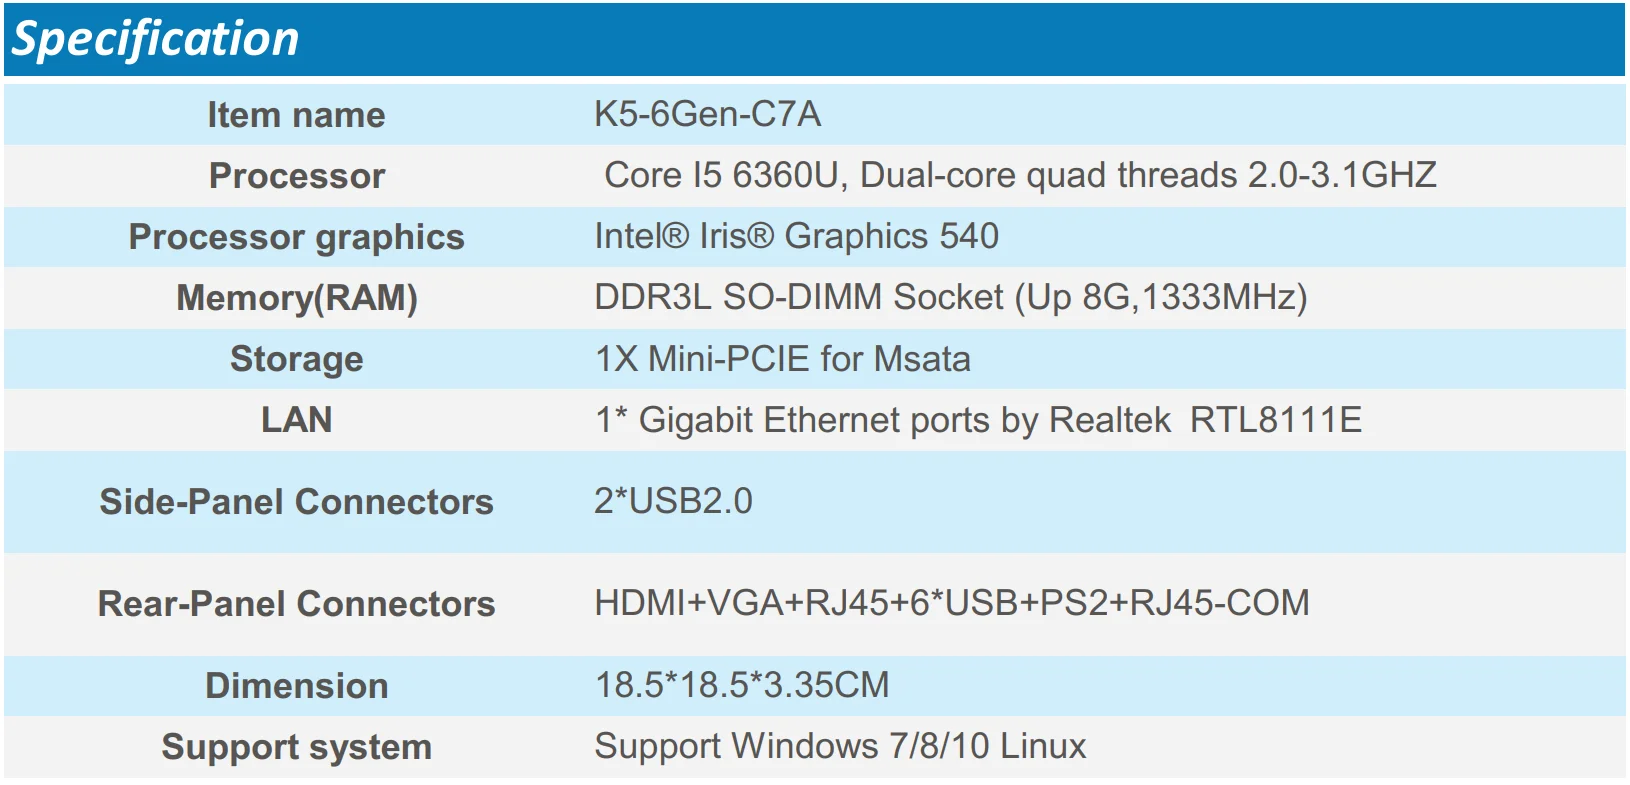Screen dimensions: 1630x785
Task: Click the LAN row label
Action: coord(296,420)
